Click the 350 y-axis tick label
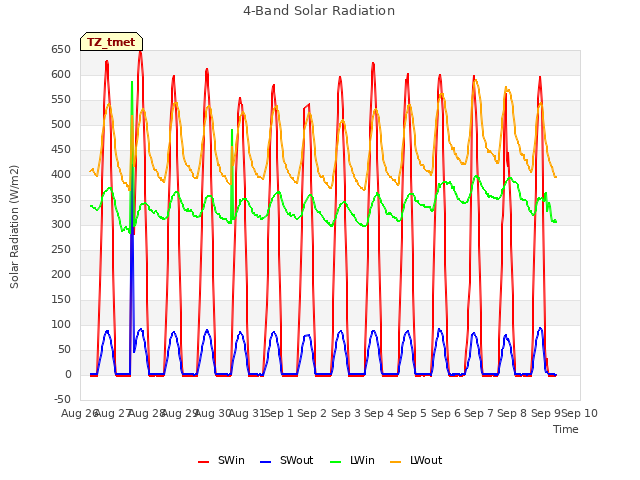Image resolution: width=640 pixels, height=480 pixels. (x=61, y=200)
